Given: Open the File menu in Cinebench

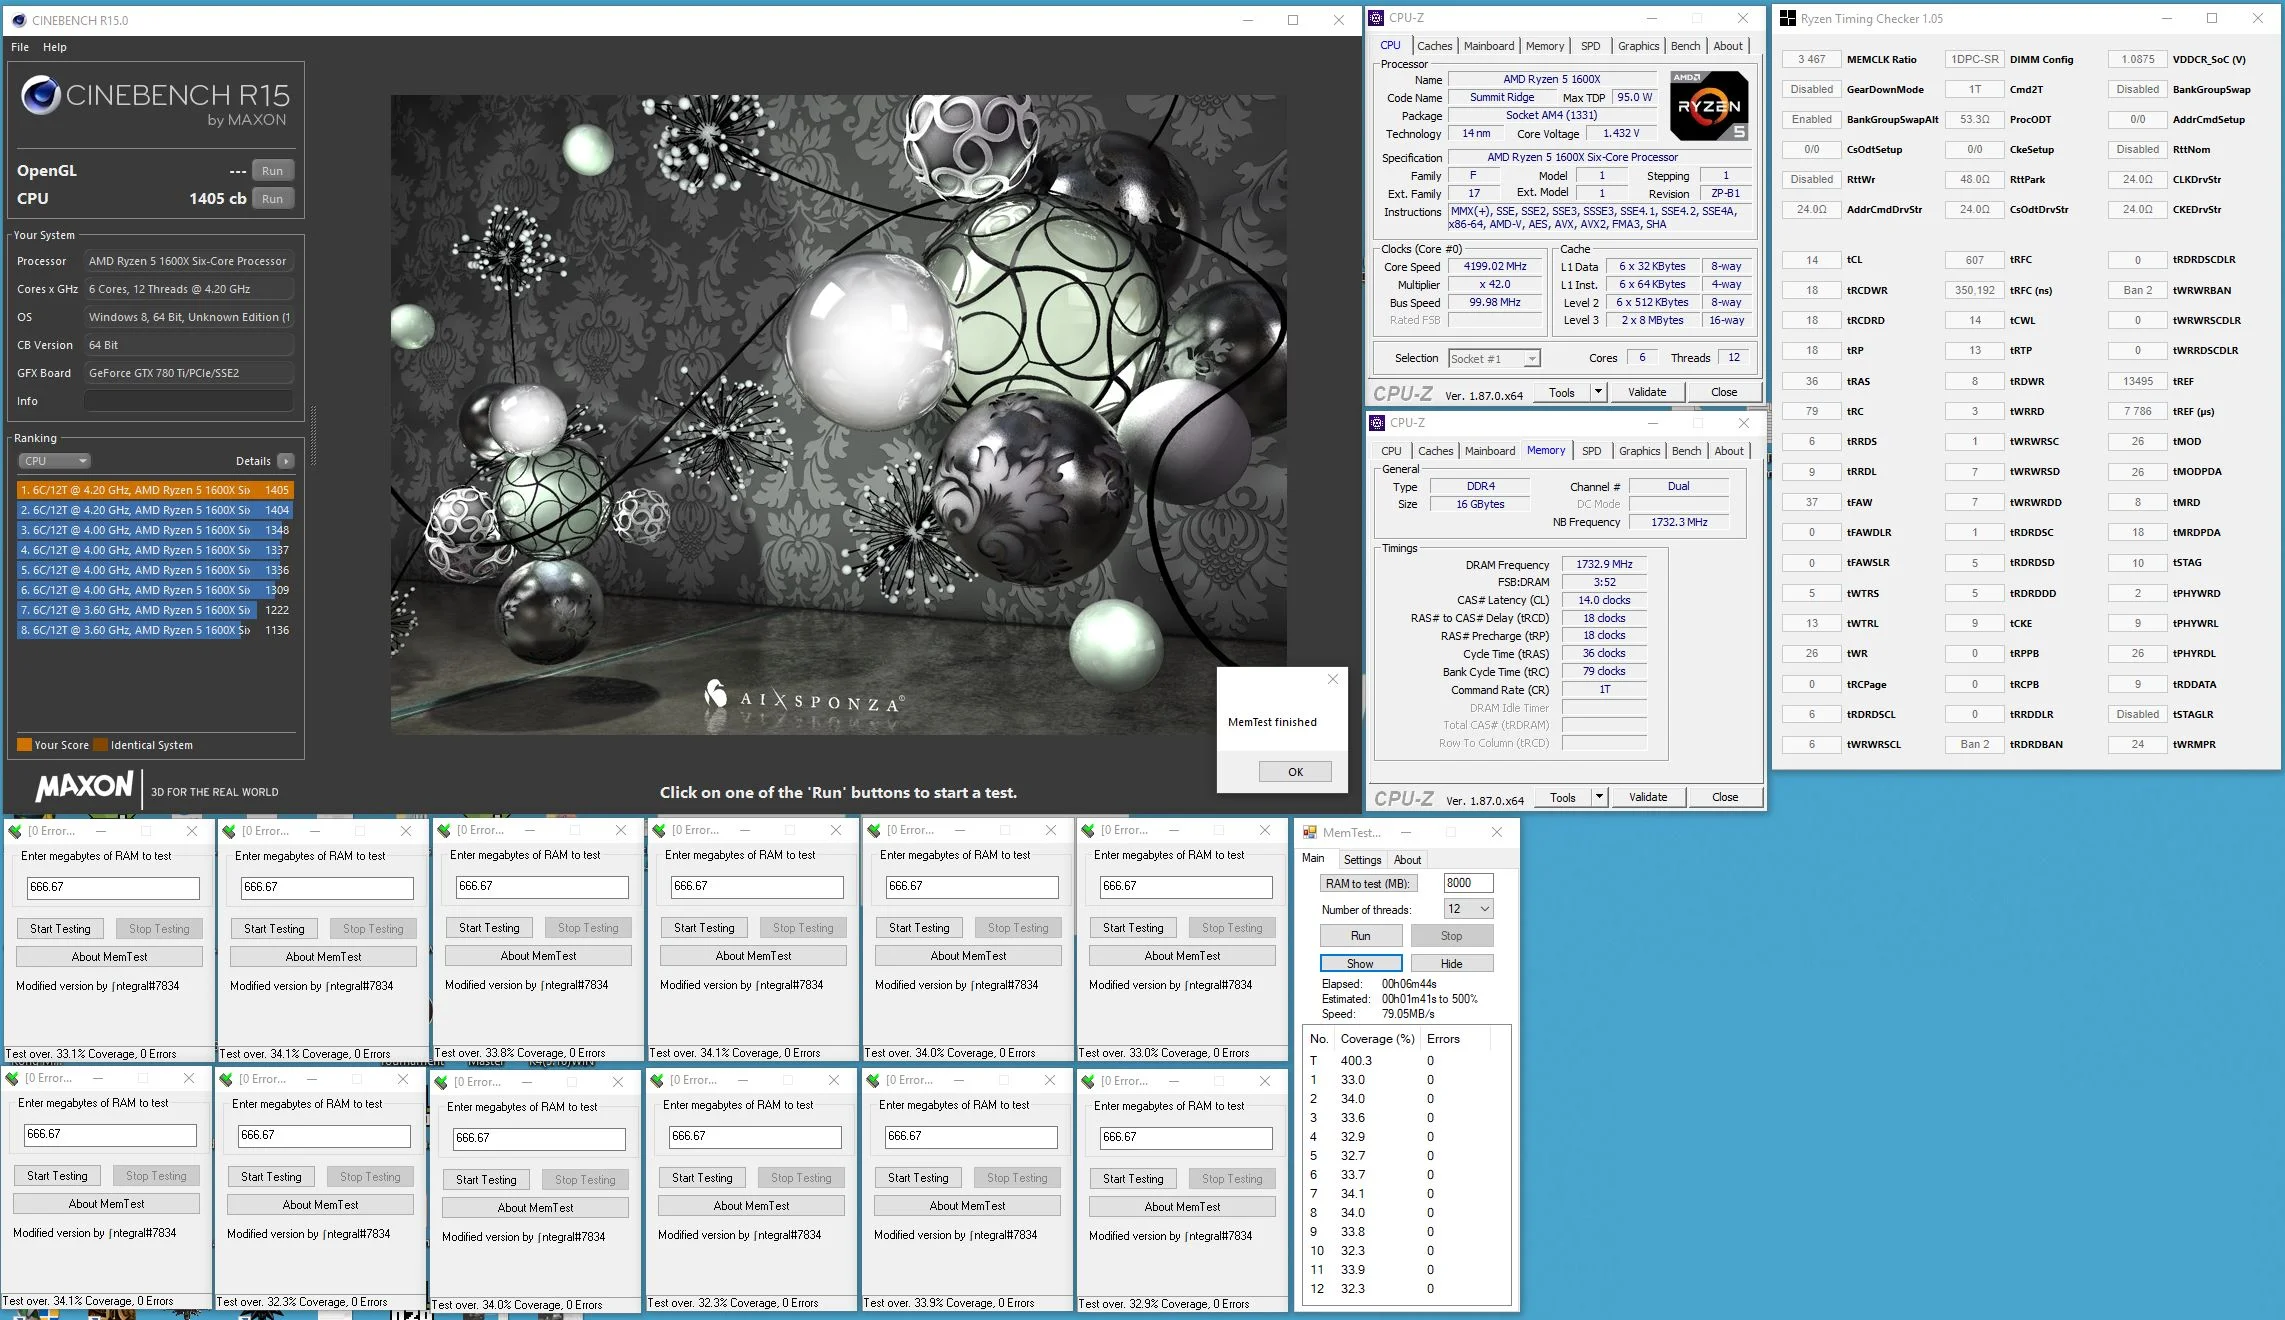Looking at the screenshot, I should [x=20, y=47].
